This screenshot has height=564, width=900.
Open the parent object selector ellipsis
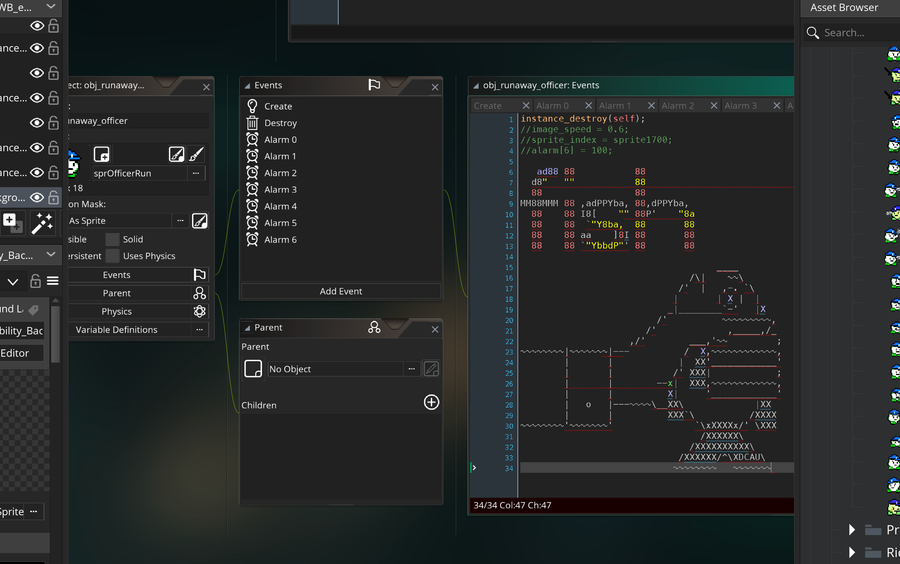click(412, 369)
